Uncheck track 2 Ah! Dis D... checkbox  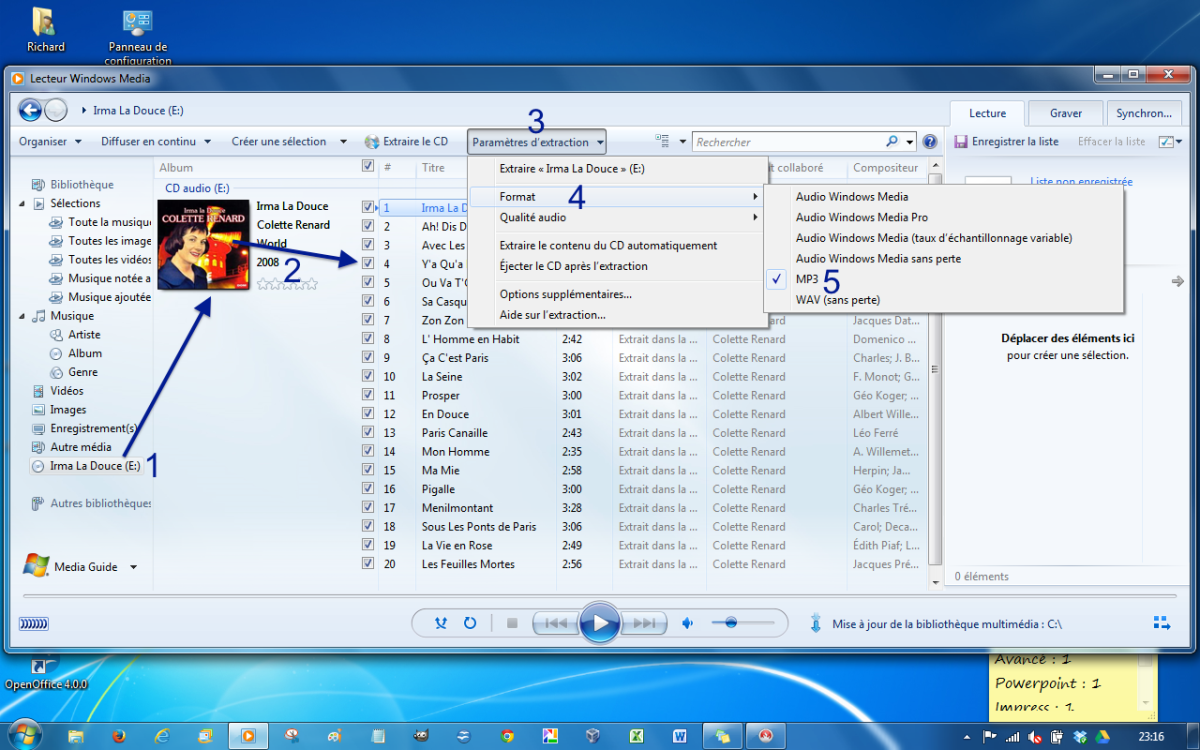click(368, 226)
